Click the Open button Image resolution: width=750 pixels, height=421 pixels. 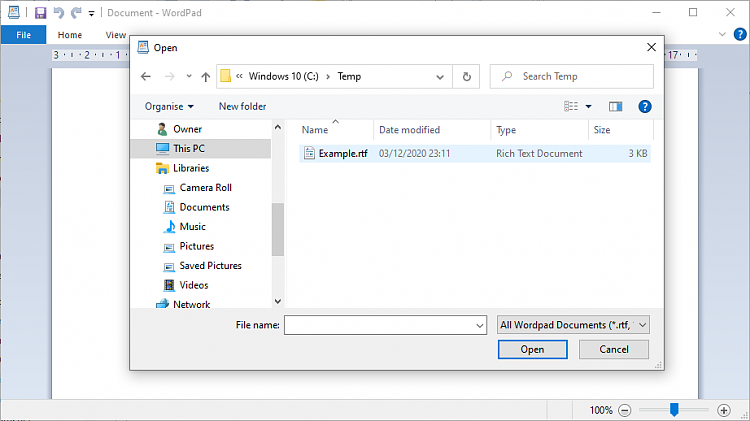532,349
